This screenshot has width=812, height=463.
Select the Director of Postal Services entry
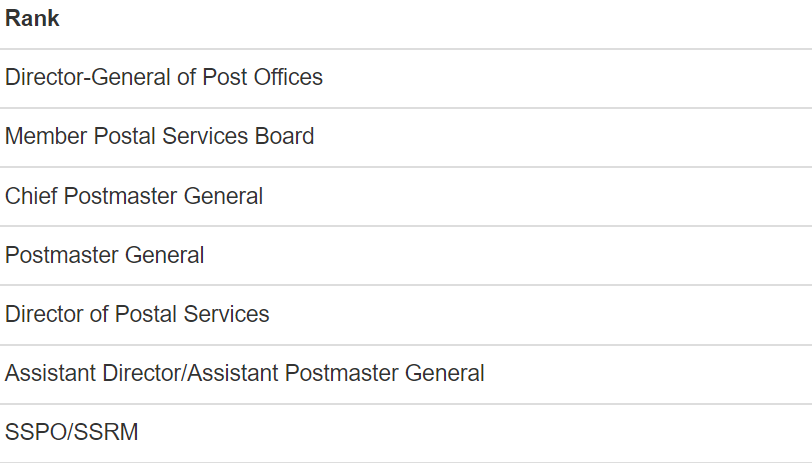(x=137, y=314)
